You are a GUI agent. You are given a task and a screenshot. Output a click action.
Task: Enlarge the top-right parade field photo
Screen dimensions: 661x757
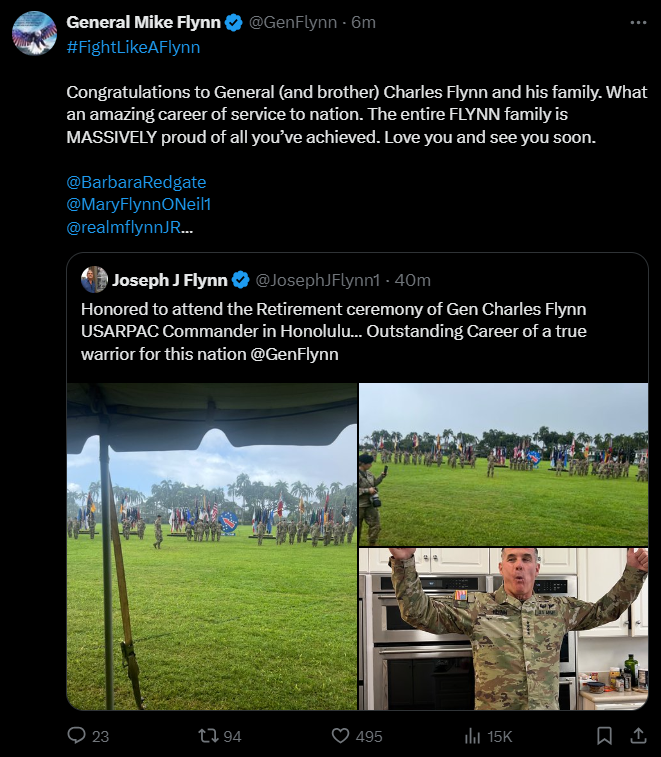point(503,464)
